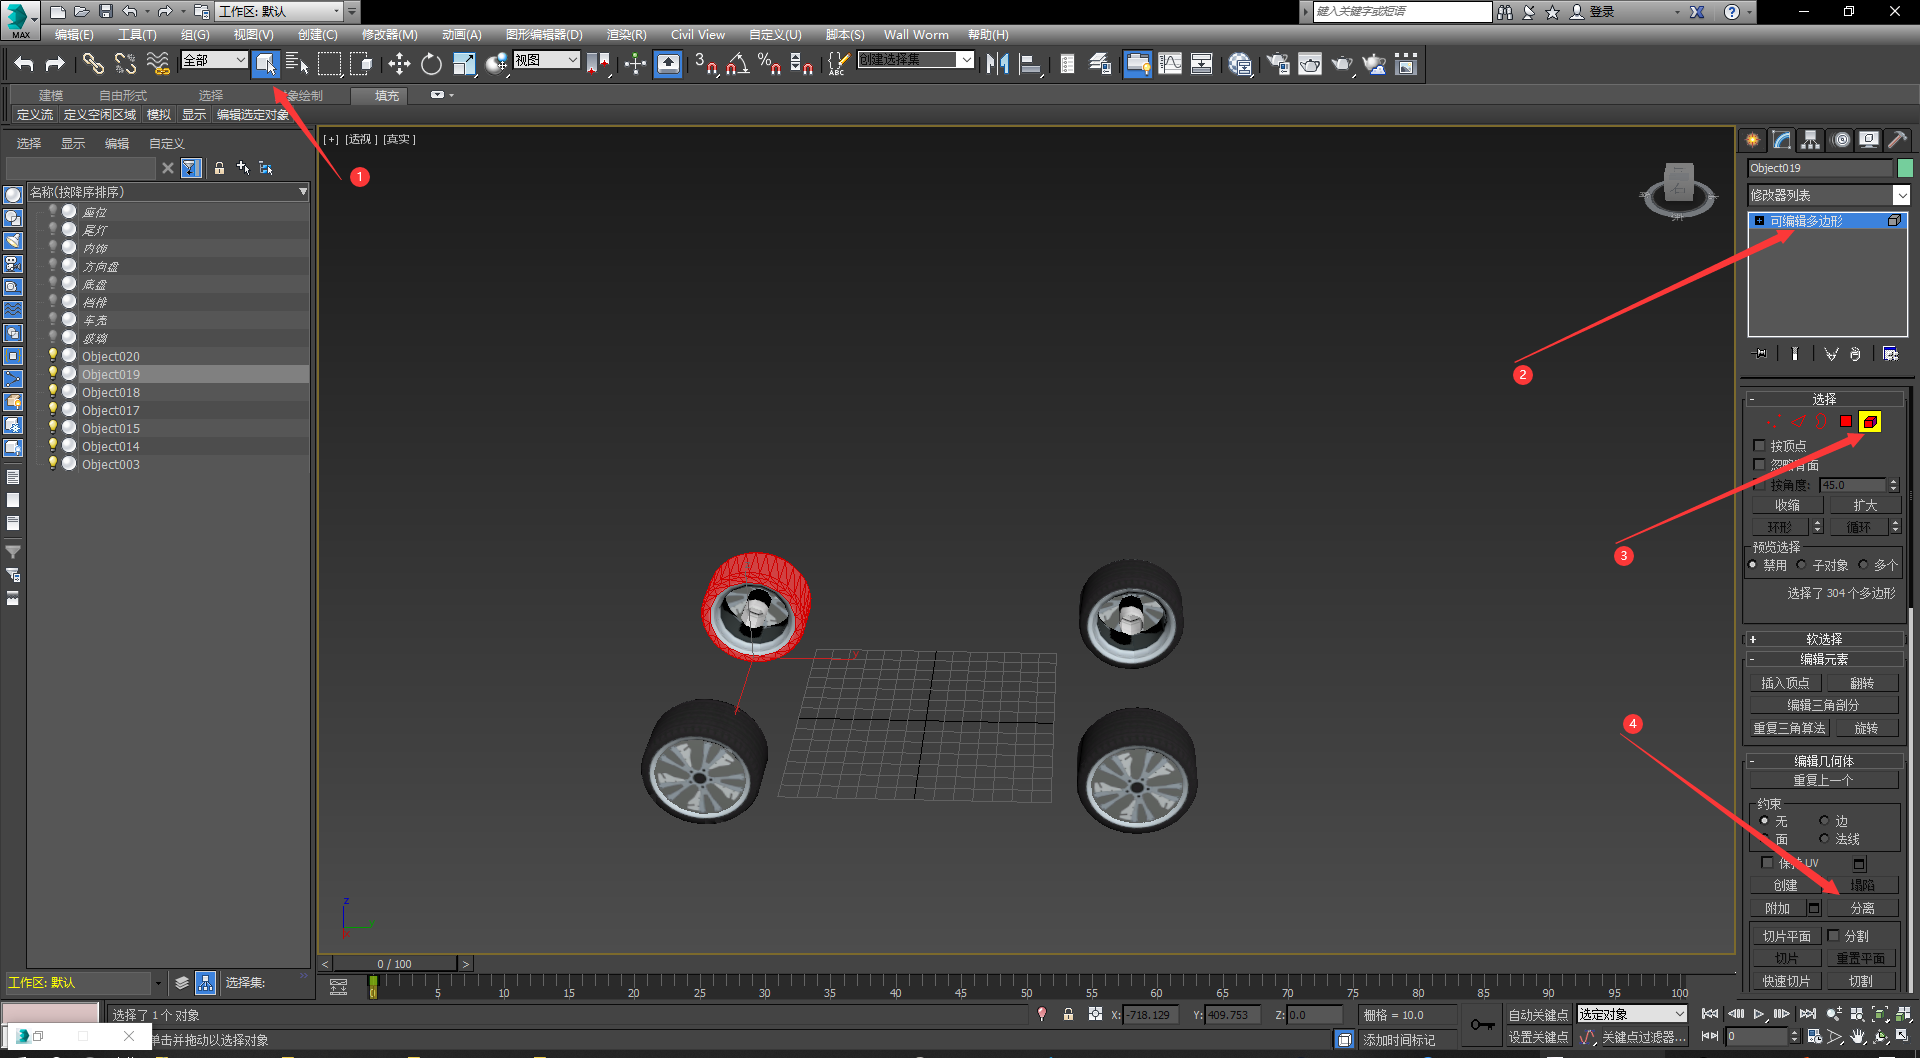Open the Hierarchy command panel tab
This screenshot has height=1058, width=1920.
[1811, 140]
